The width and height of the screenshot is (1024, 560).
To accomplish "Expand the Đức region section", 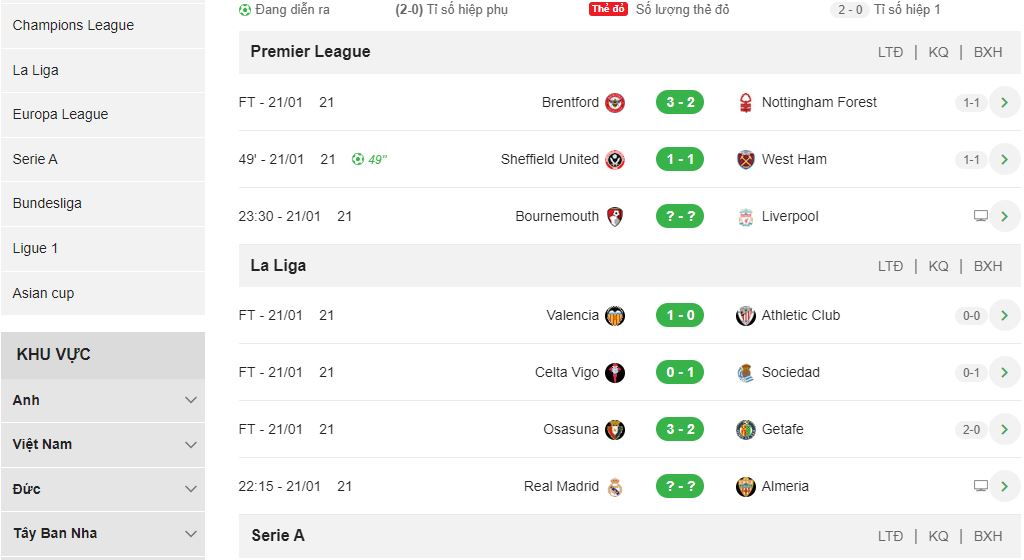I will [x=191, y=489].
